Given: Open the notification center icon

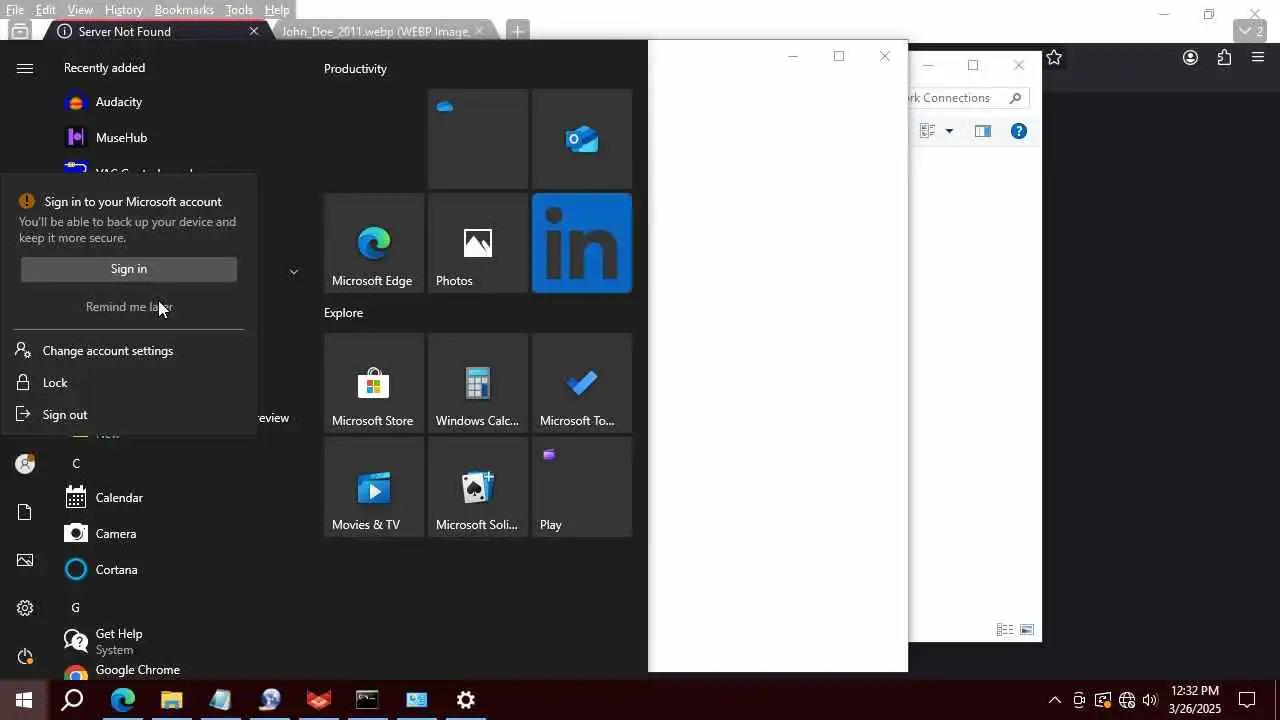Looking at the screenshot, I should click(x=1247, y=700).
